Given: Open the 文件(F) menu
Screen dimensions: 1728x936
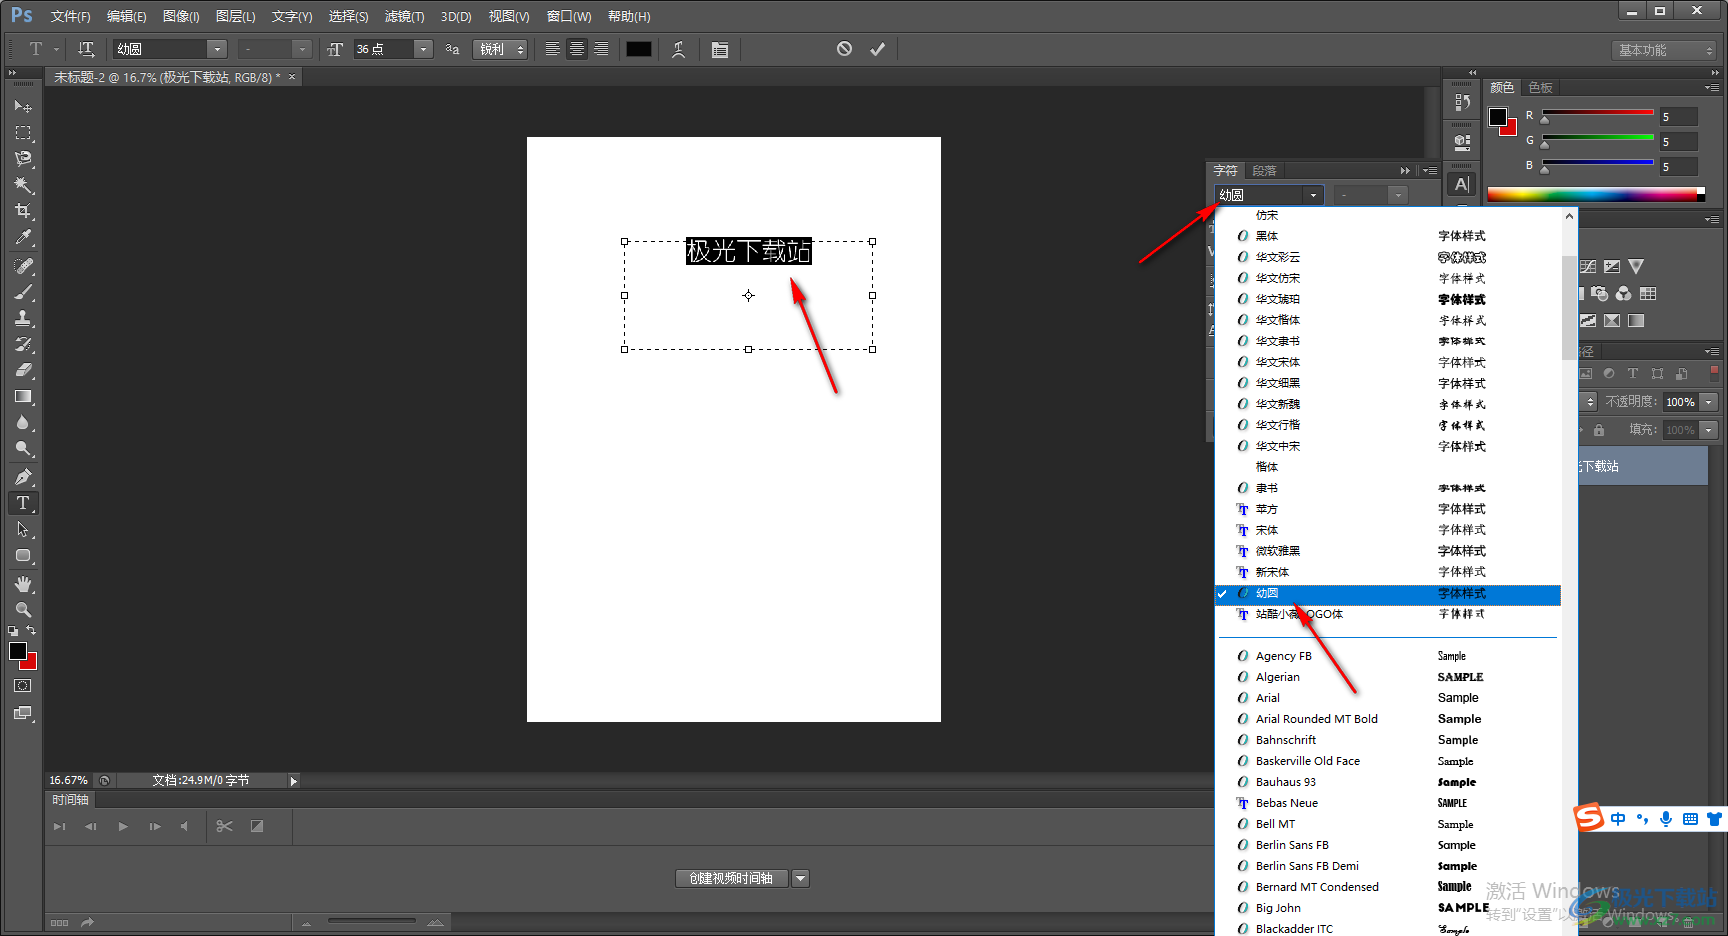Looking at the screenshot, I should click(70, 16).
